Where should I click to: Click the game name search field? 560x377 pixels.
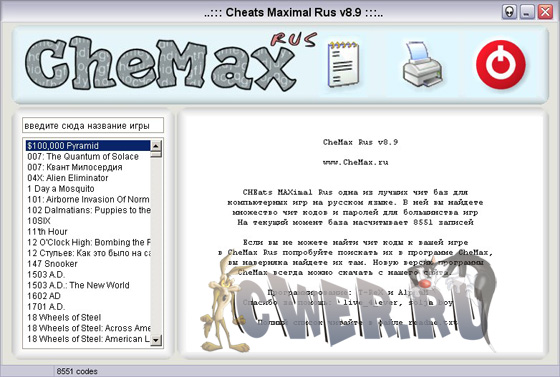(x=93, y=126)
